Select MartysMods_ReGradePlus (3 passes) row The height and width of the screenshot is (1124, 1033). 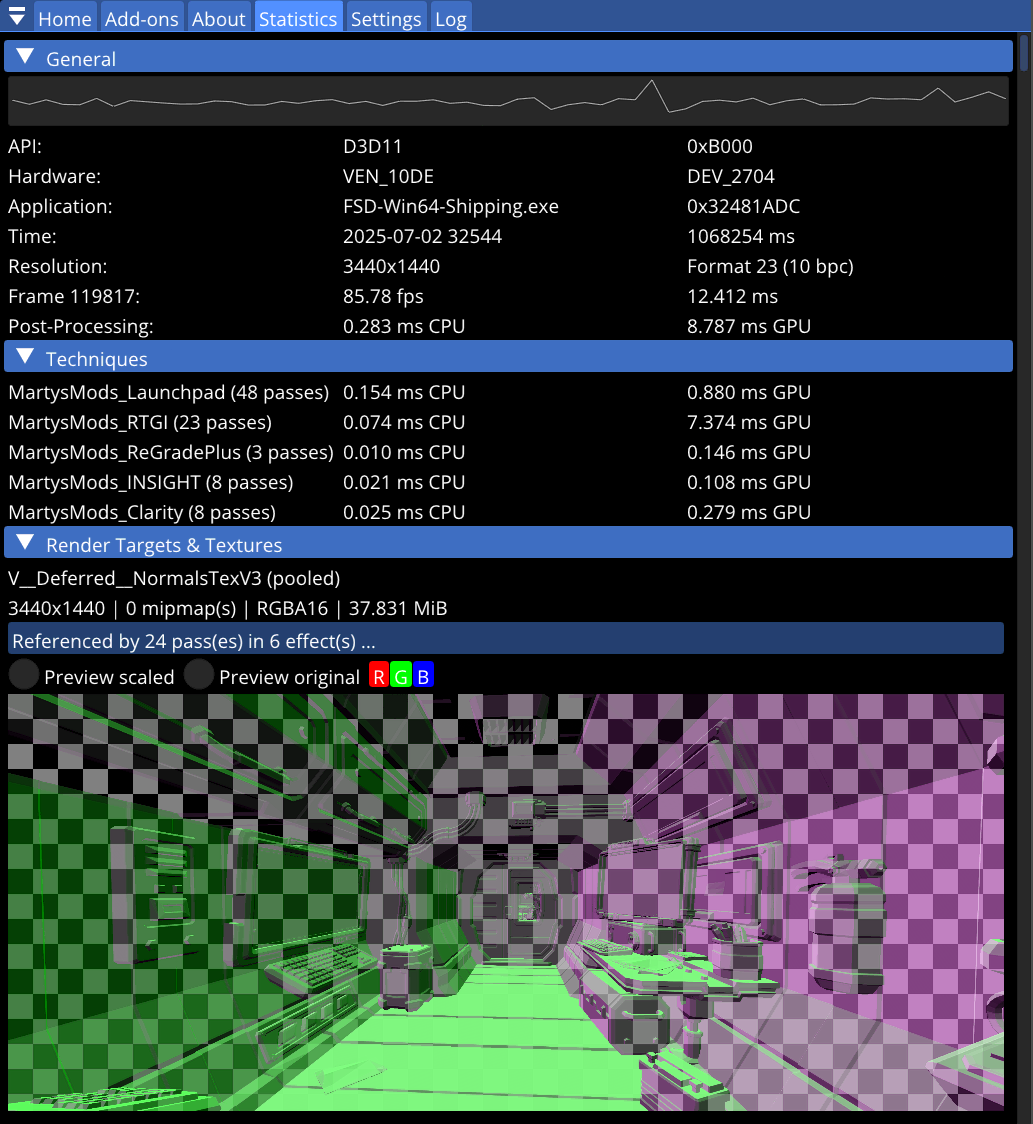171,452
